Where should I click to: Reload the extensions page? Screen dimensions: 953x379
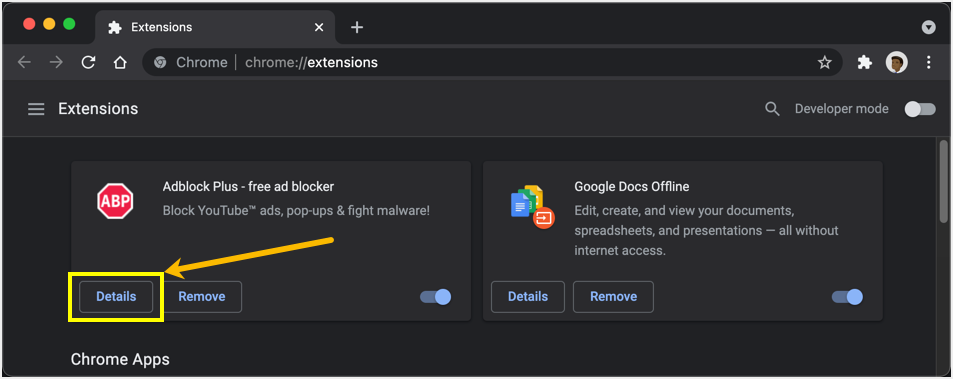(88, 63)
